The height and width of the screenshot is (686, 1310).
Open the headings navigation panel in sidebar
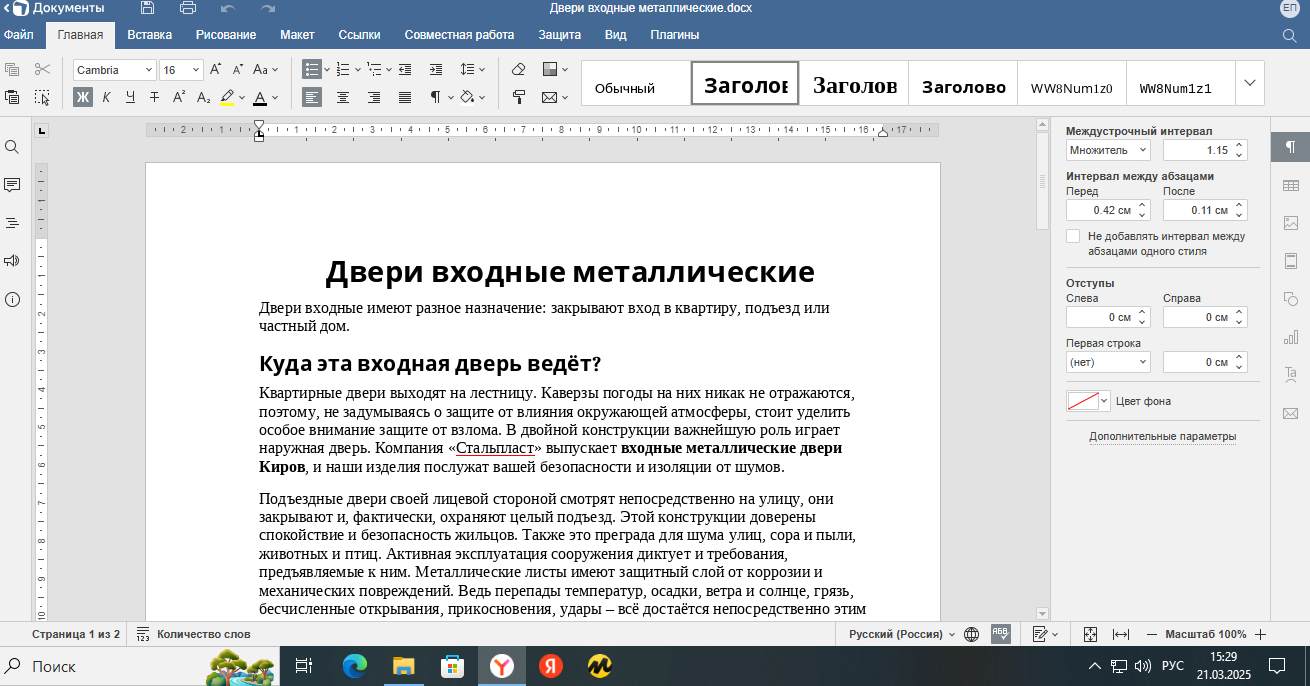coord(12,223)
